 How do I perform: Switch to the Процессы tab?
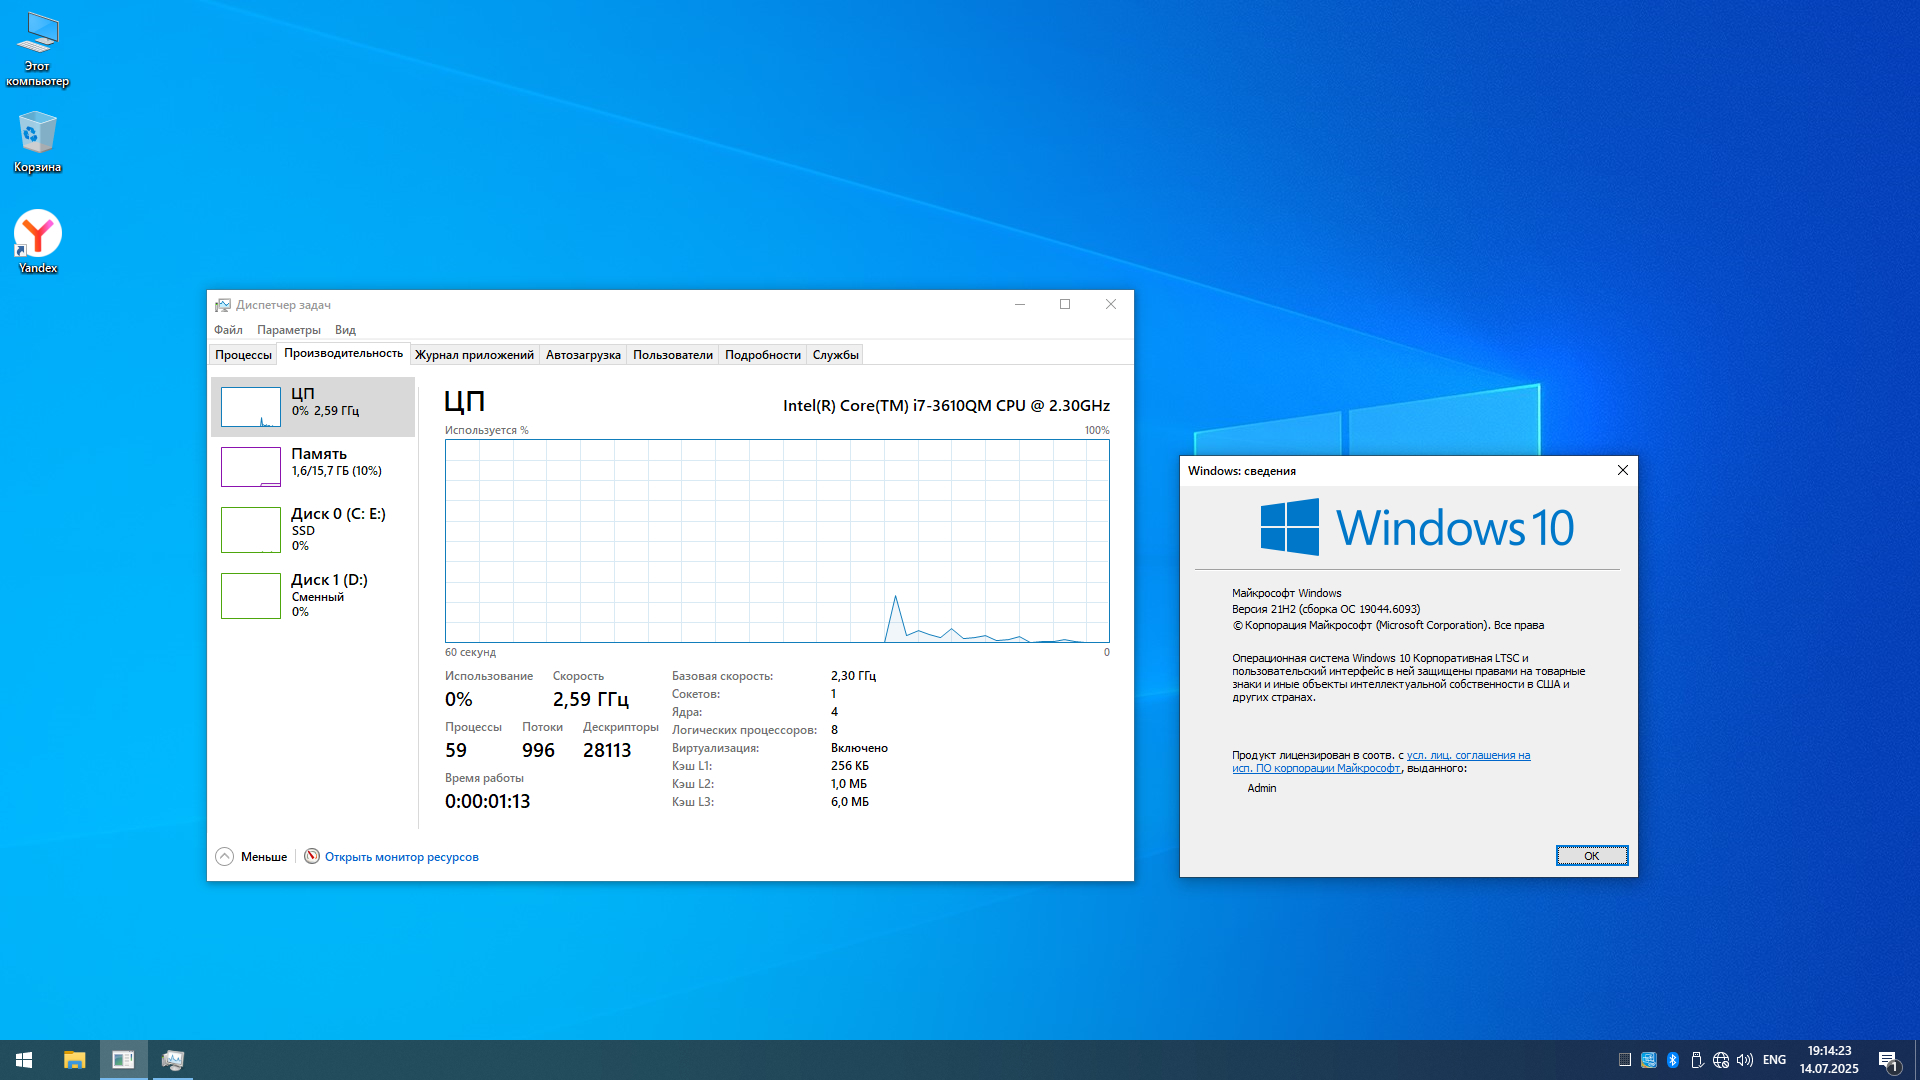243,355
